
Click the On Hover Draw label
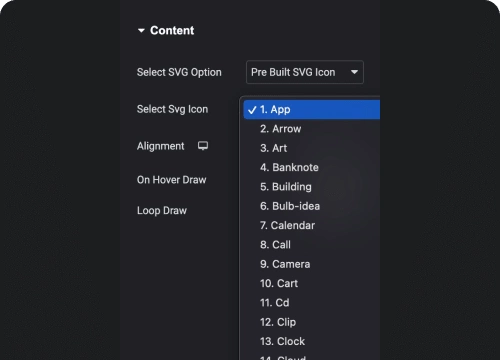172,180
